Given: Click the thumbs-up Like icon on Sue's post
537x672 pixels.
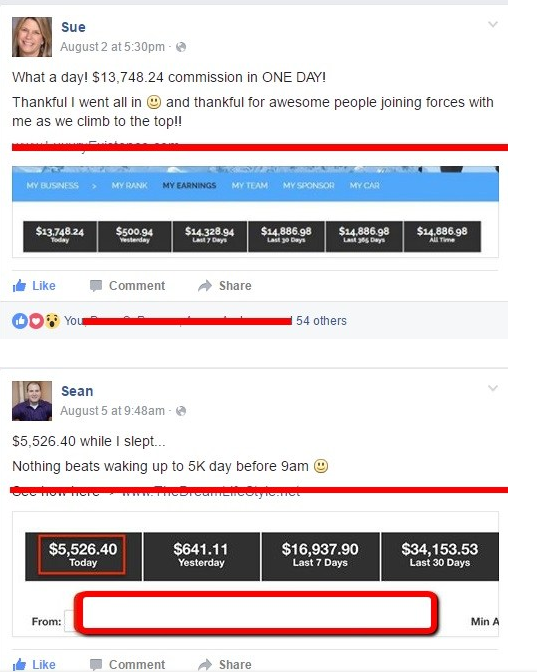Looking at the screenshot, I should [x=20, y=285].
